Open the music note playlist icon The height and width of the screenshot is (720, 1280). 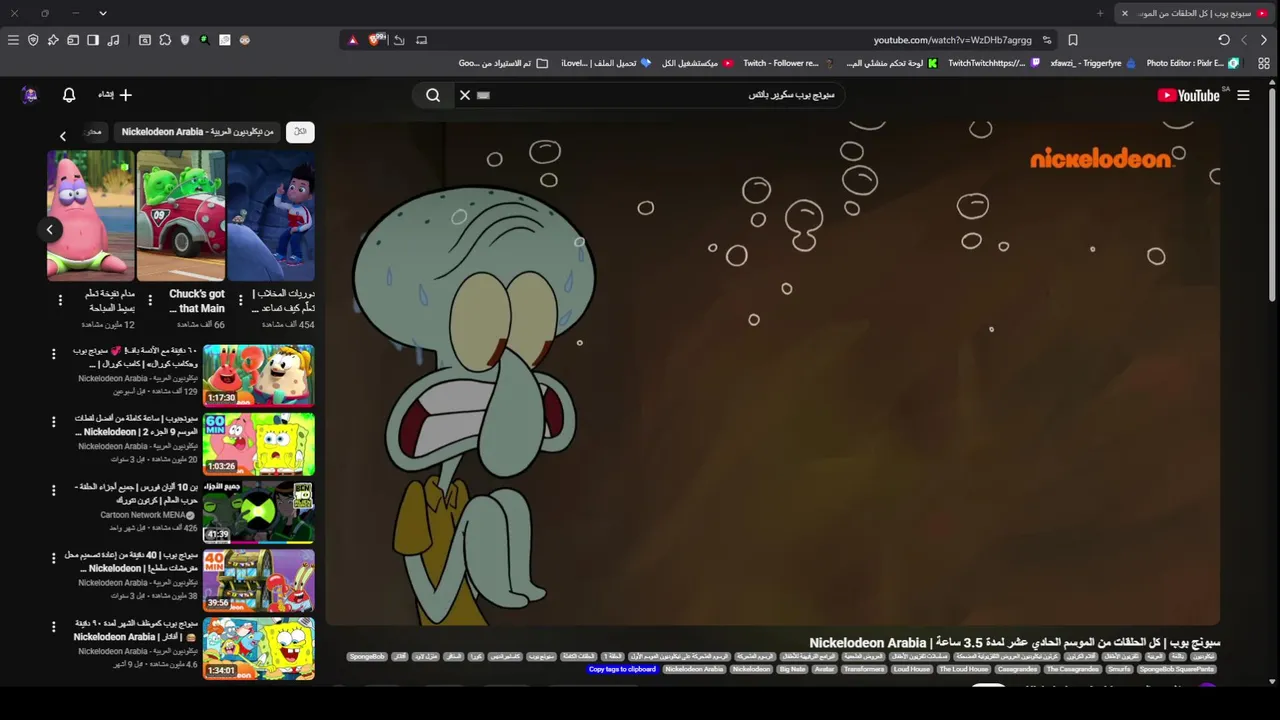tap(113, 40)
